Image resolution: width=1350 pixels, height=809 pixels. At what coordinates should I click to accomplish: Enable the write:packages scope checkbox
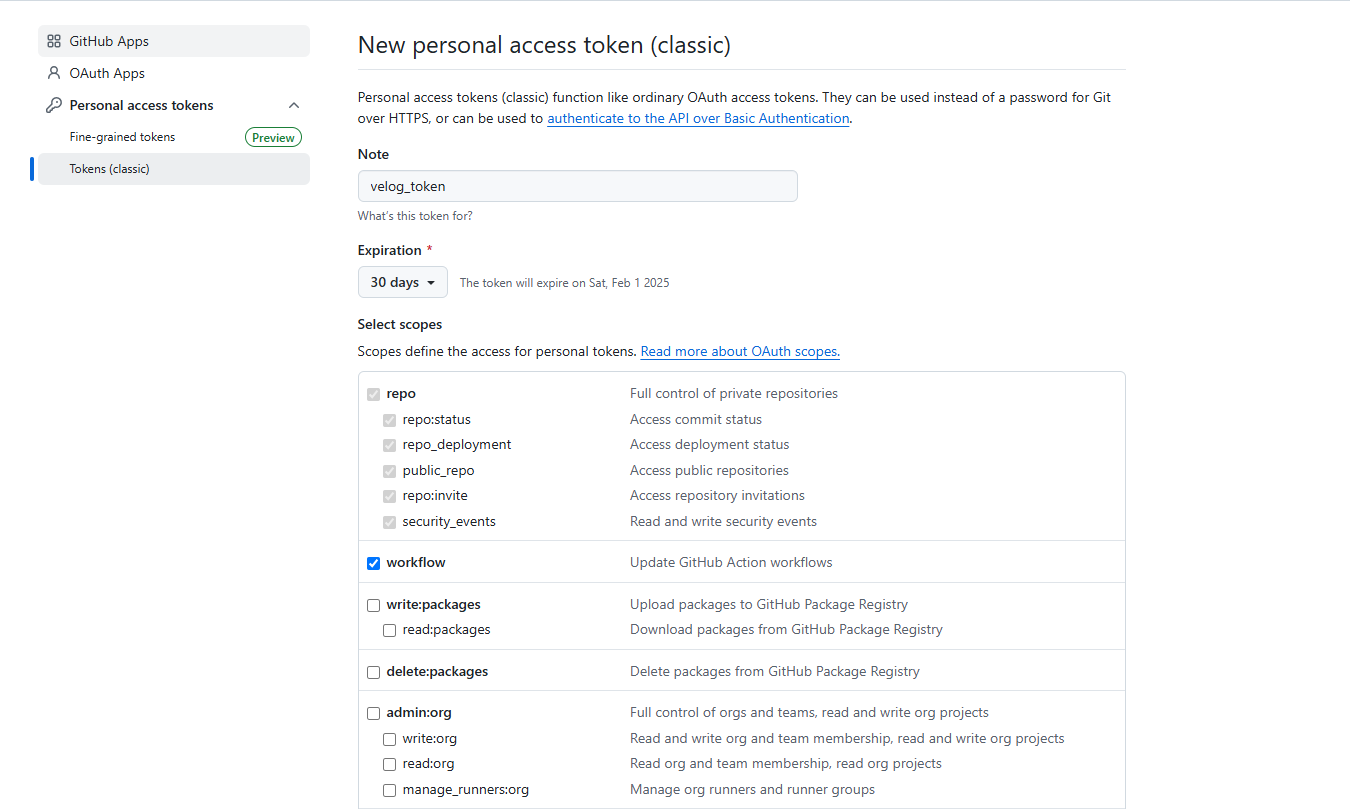coord(373,605)
